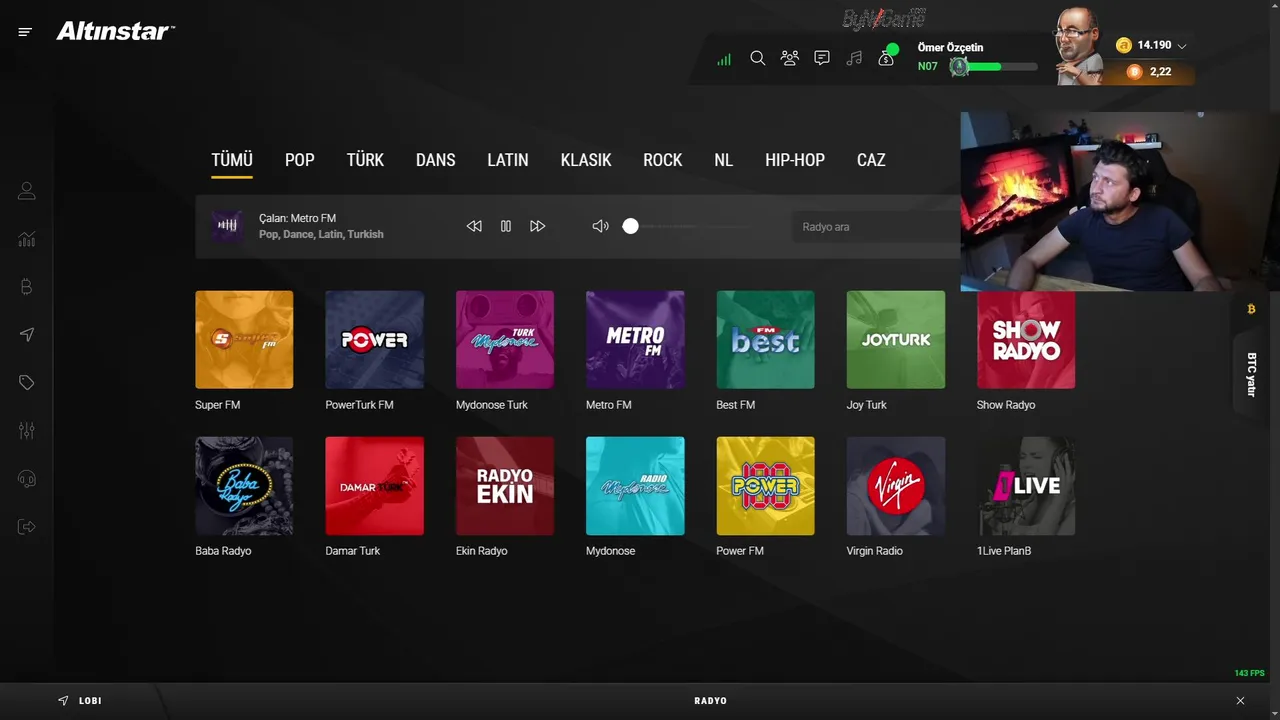
Task: Select the LATIN category tab
Action: pos(508,160)
